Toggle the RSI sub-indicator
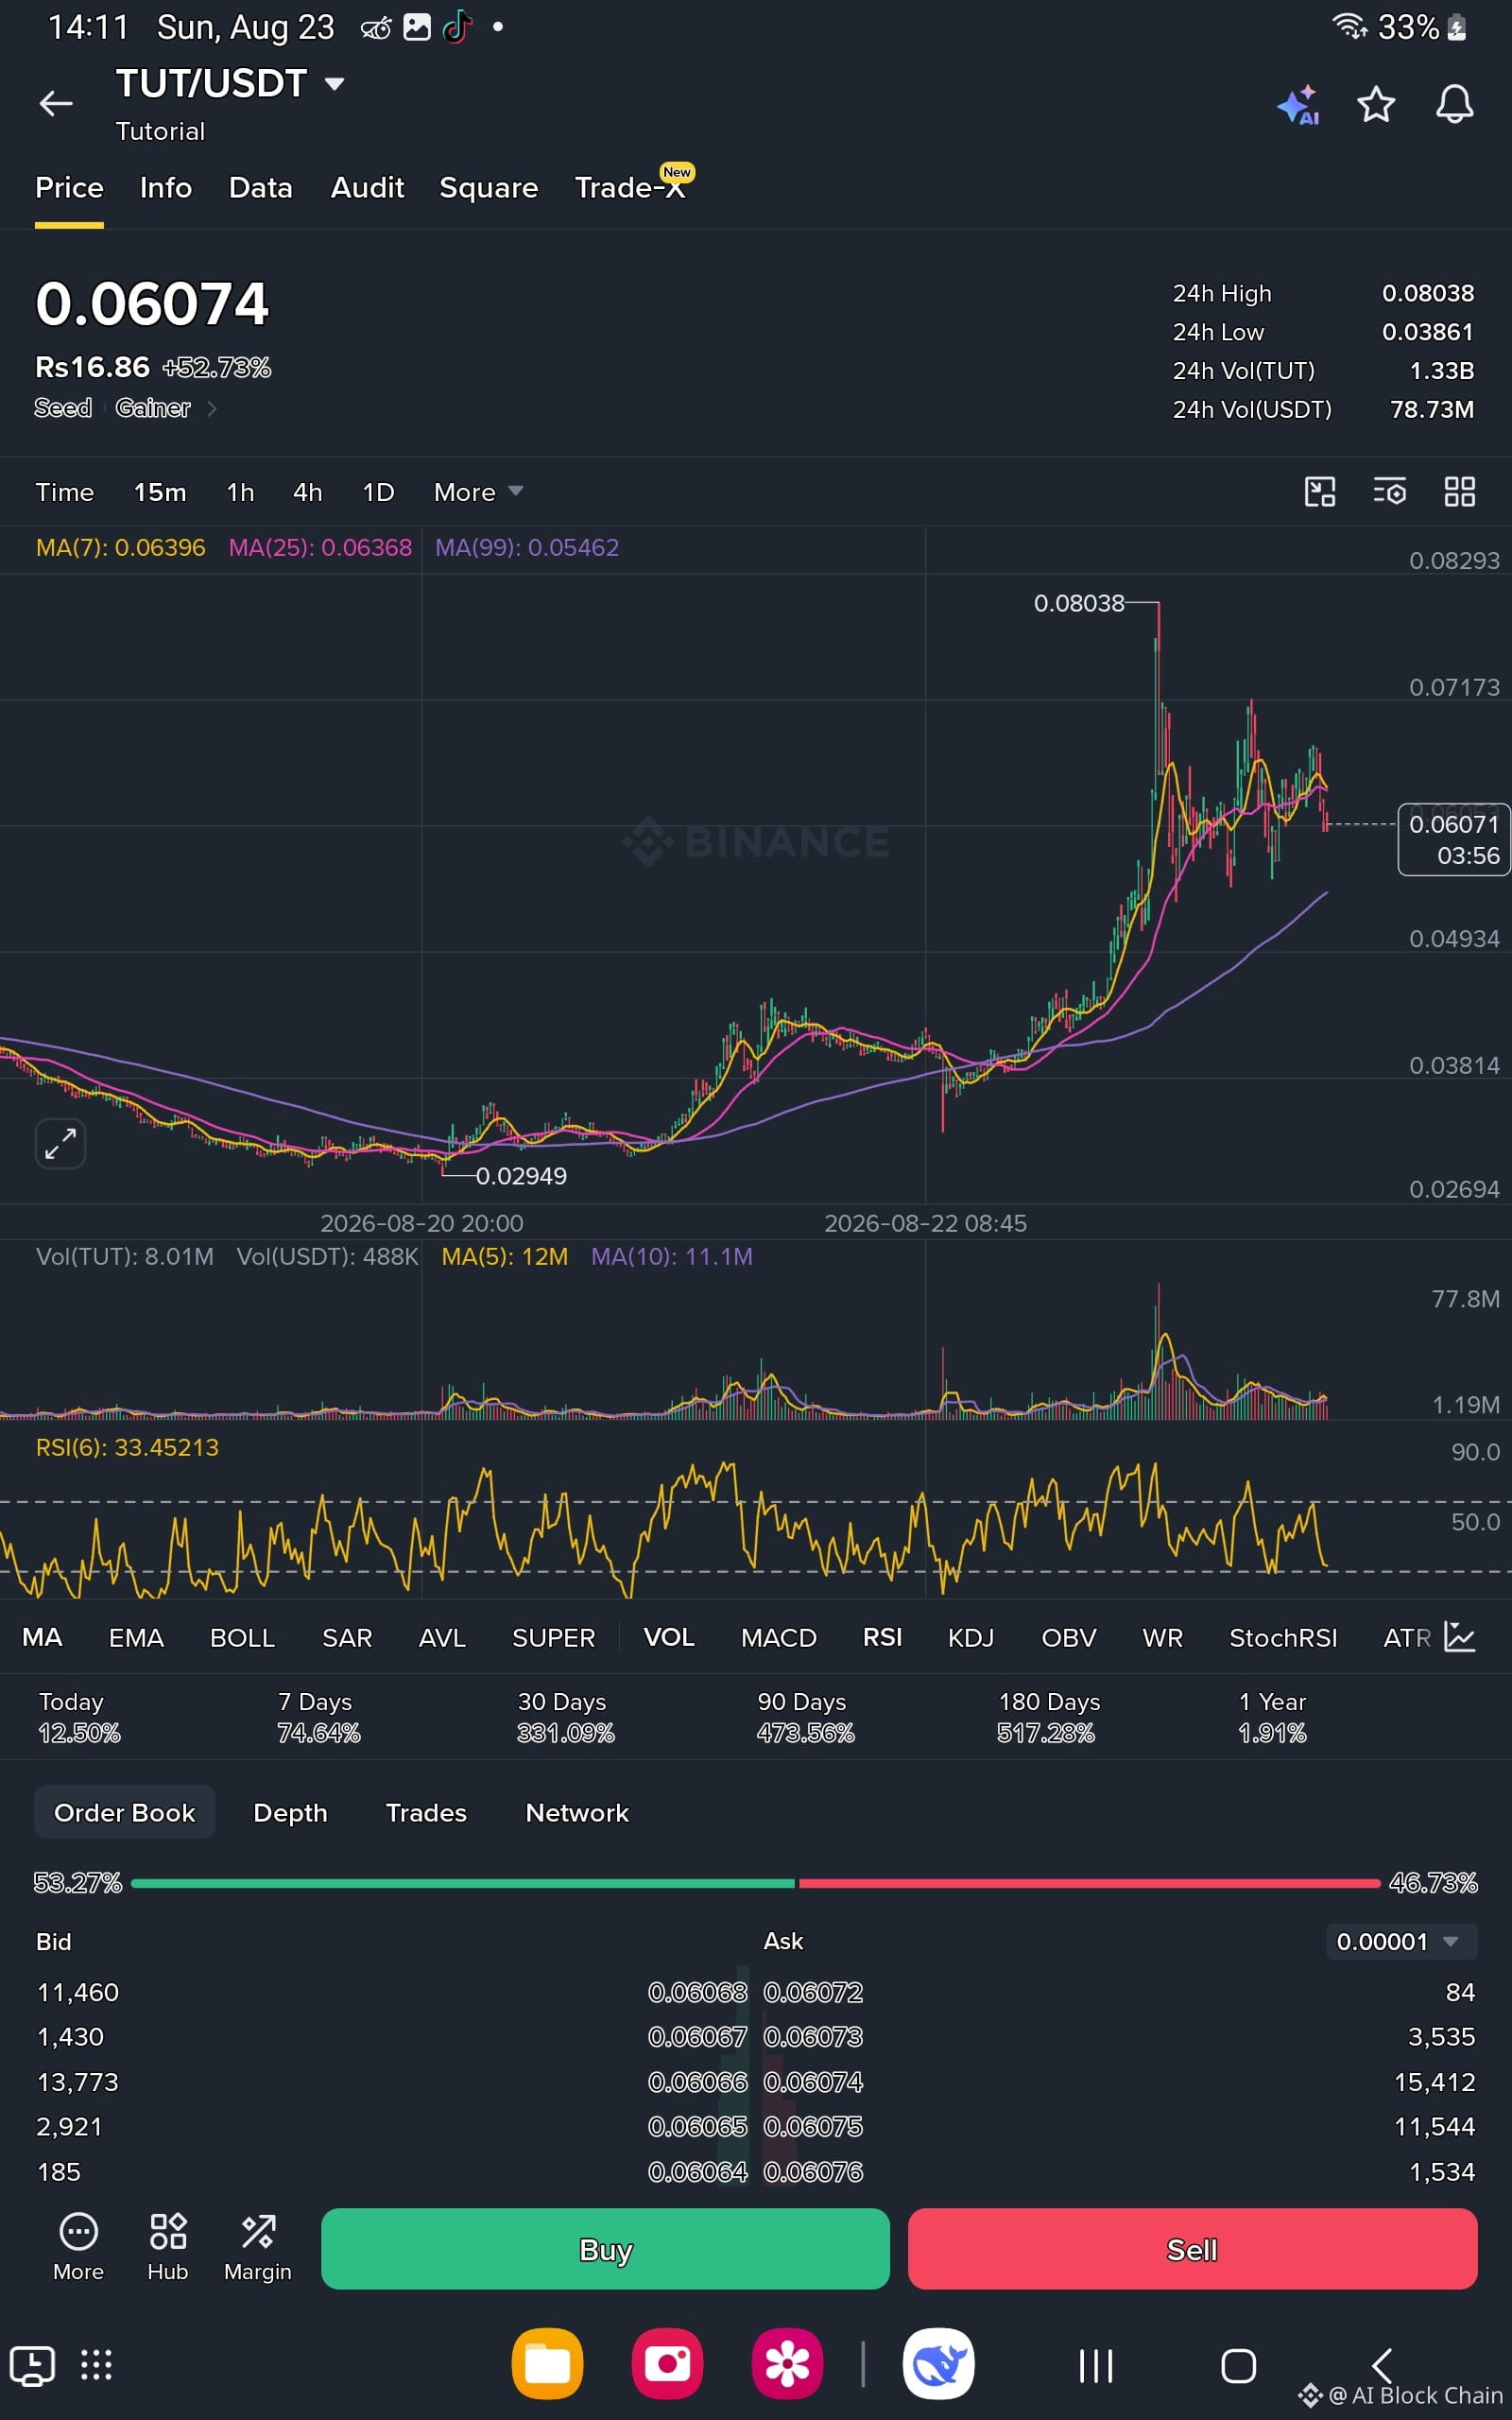Image resolution: width=1512 pixels, height=2420 pixels. 882,1637
